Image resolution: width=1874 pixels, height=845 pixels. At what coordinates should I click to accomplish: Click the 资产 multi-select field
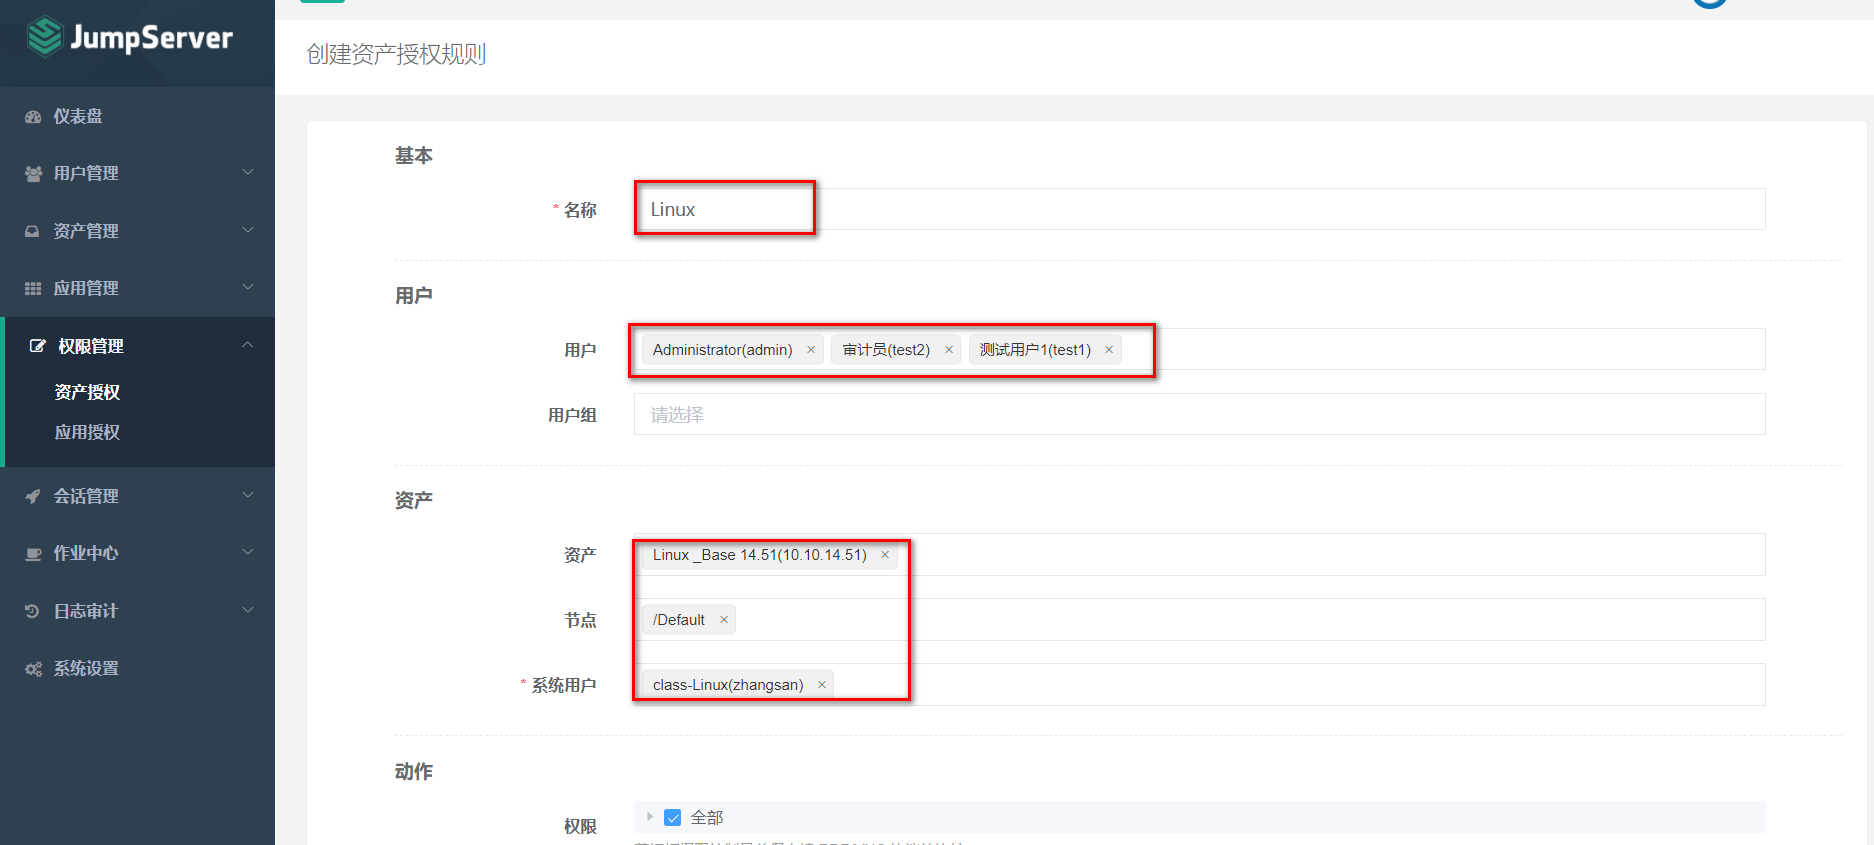click(1199, 554)
